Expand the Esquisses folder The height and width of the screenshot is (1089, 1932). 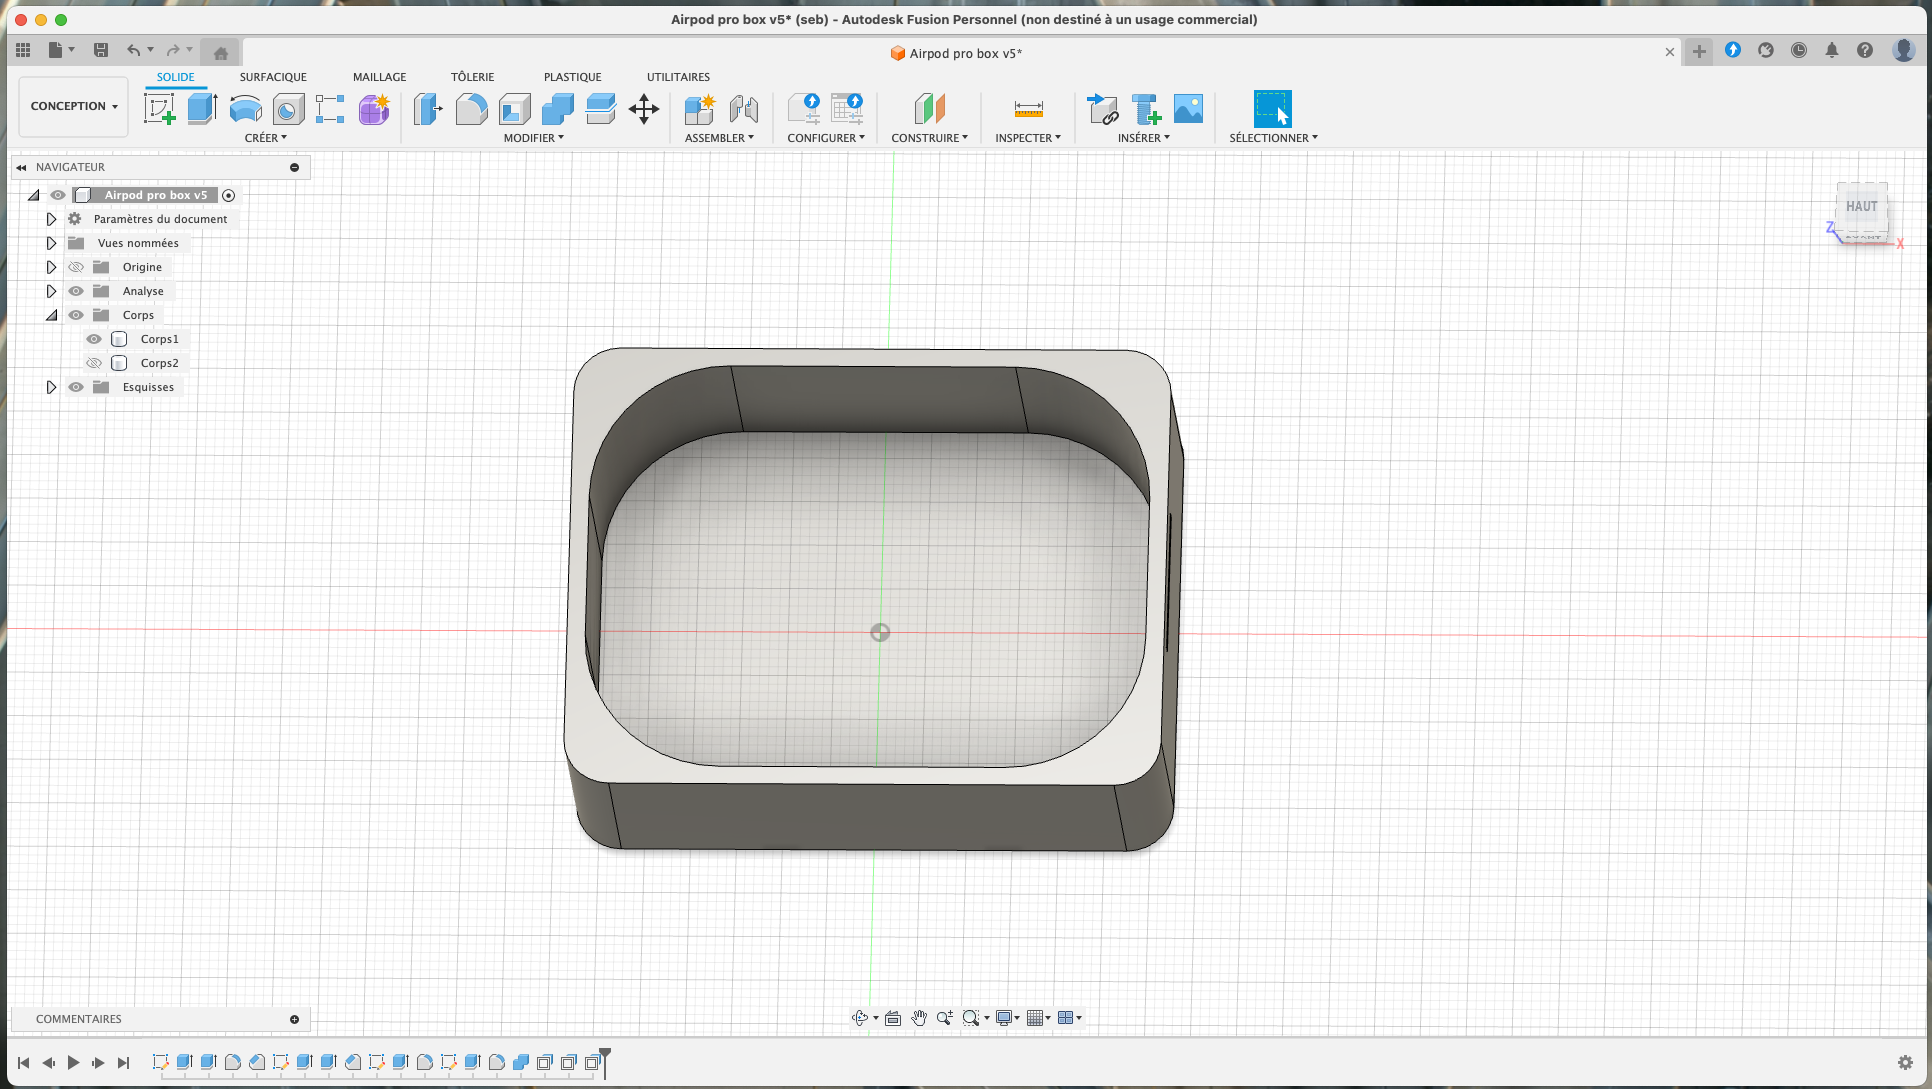click(51, 387)
